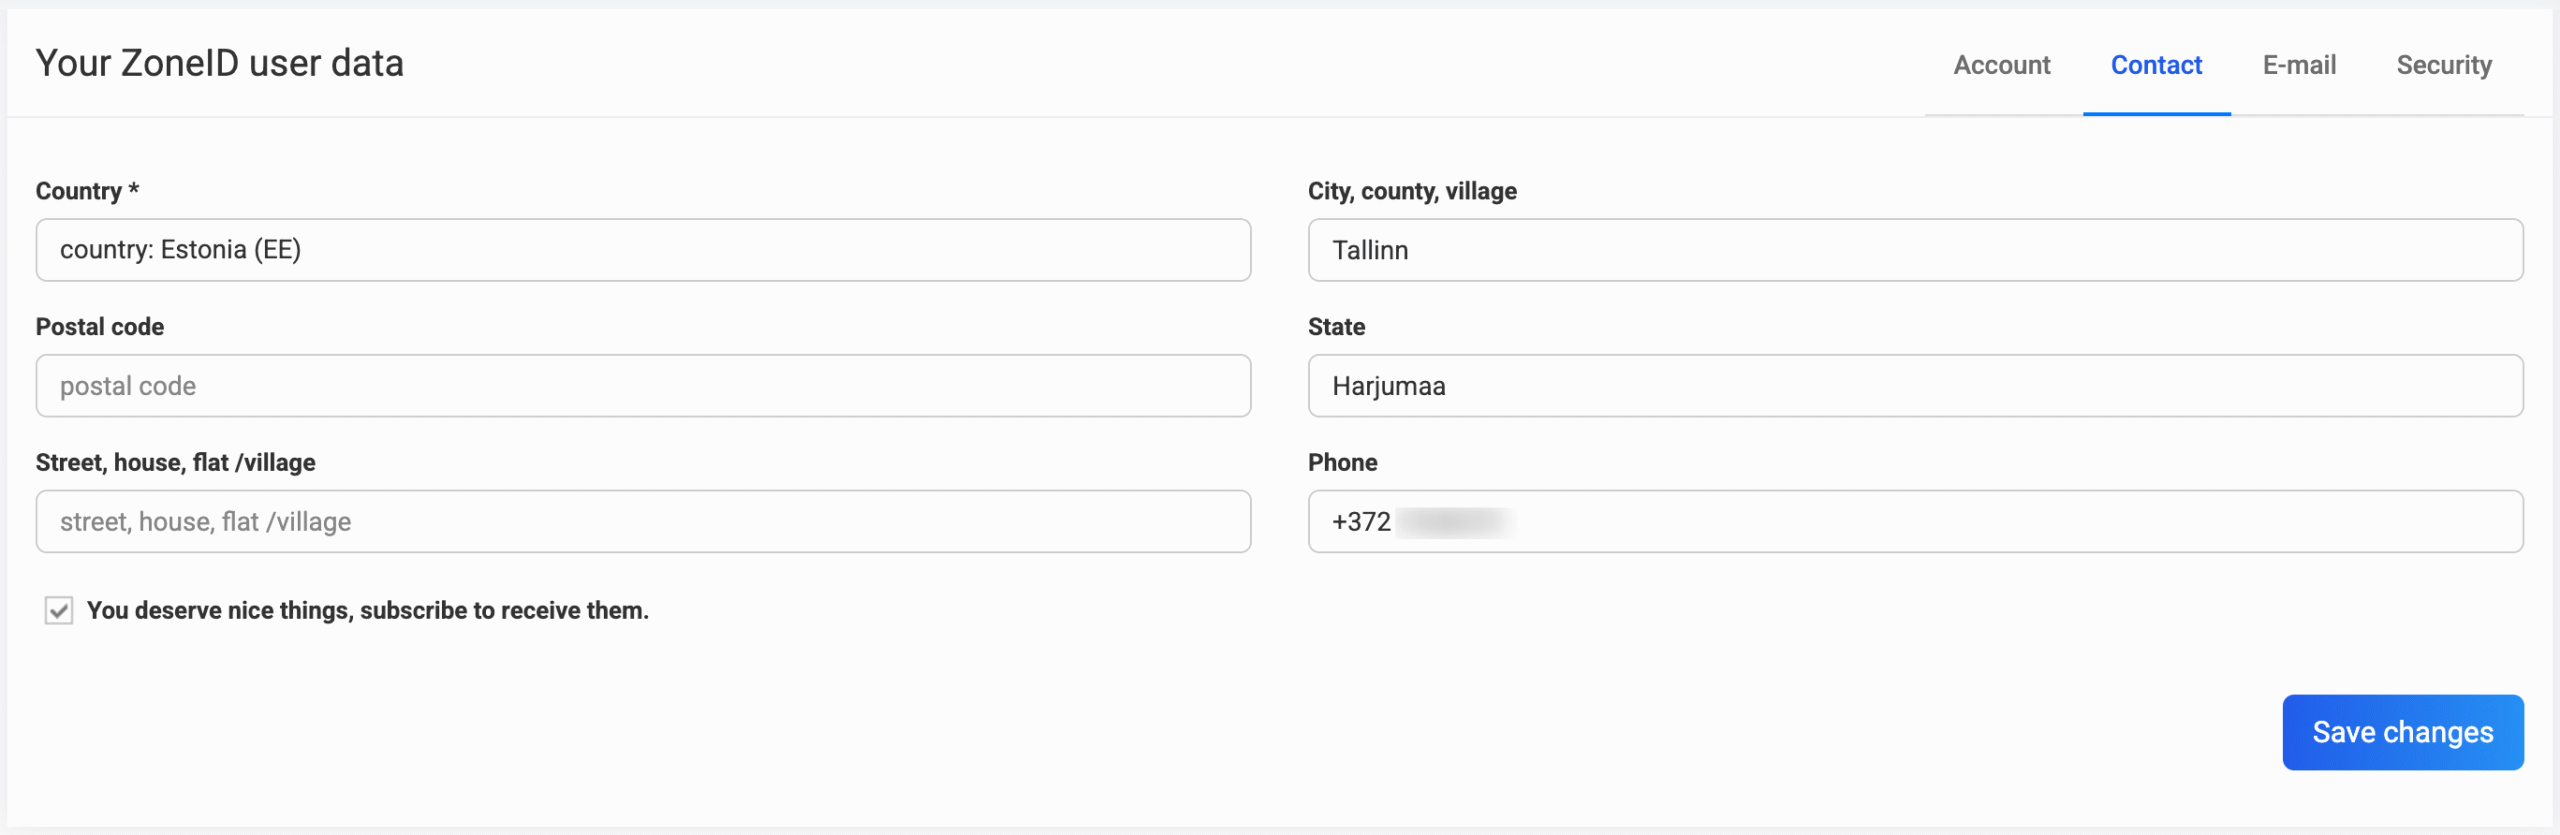Uncheck the subscribe to nice things checkbox
The height and width of the screenshot is (835, 2560).
(x=59, y=610)
